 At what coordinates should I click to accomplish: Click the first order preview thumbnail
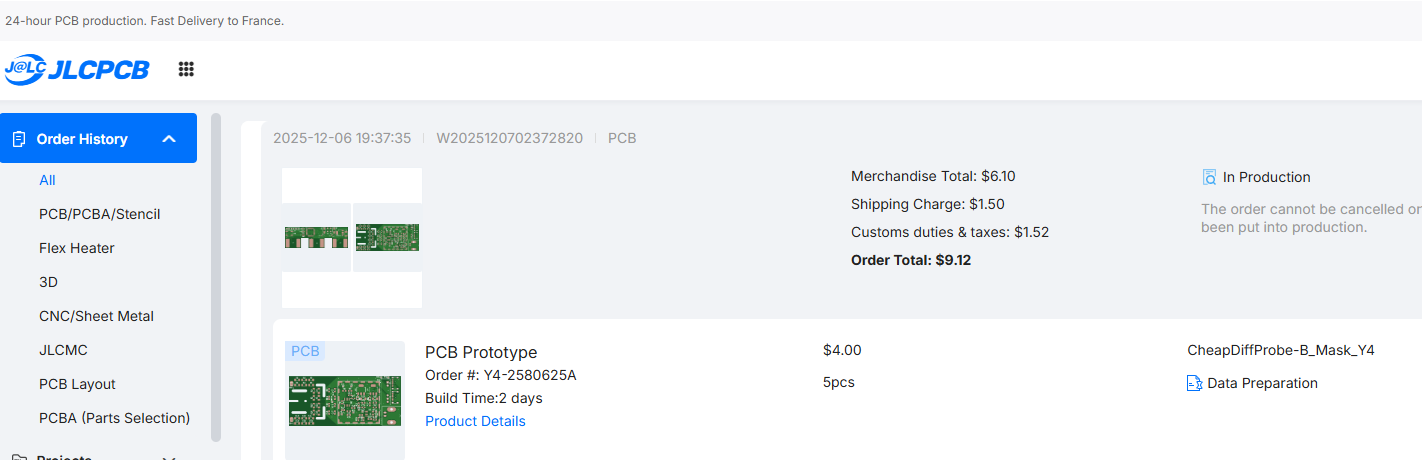click(316, 237)
